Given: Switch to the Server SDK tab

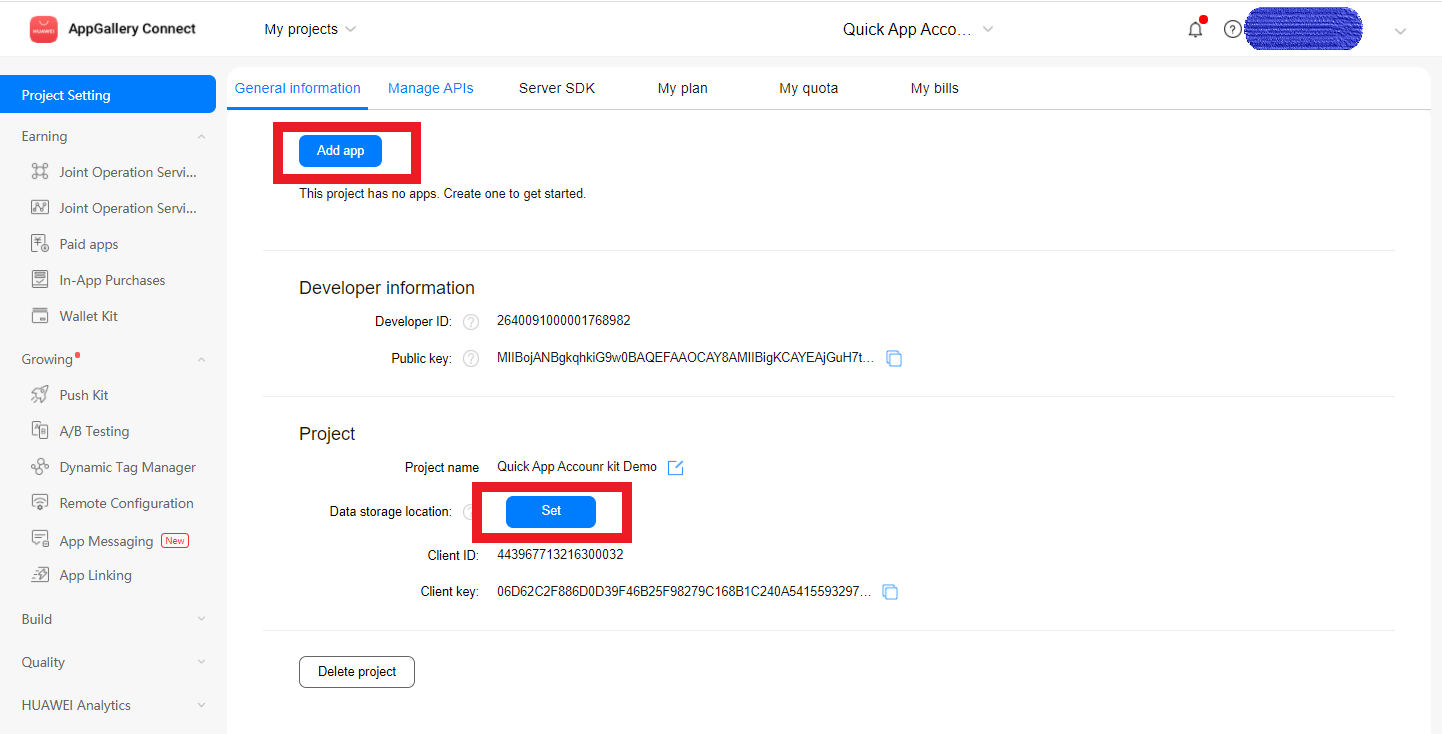Looking at the screenshot, I should click(x=557, y=88).
